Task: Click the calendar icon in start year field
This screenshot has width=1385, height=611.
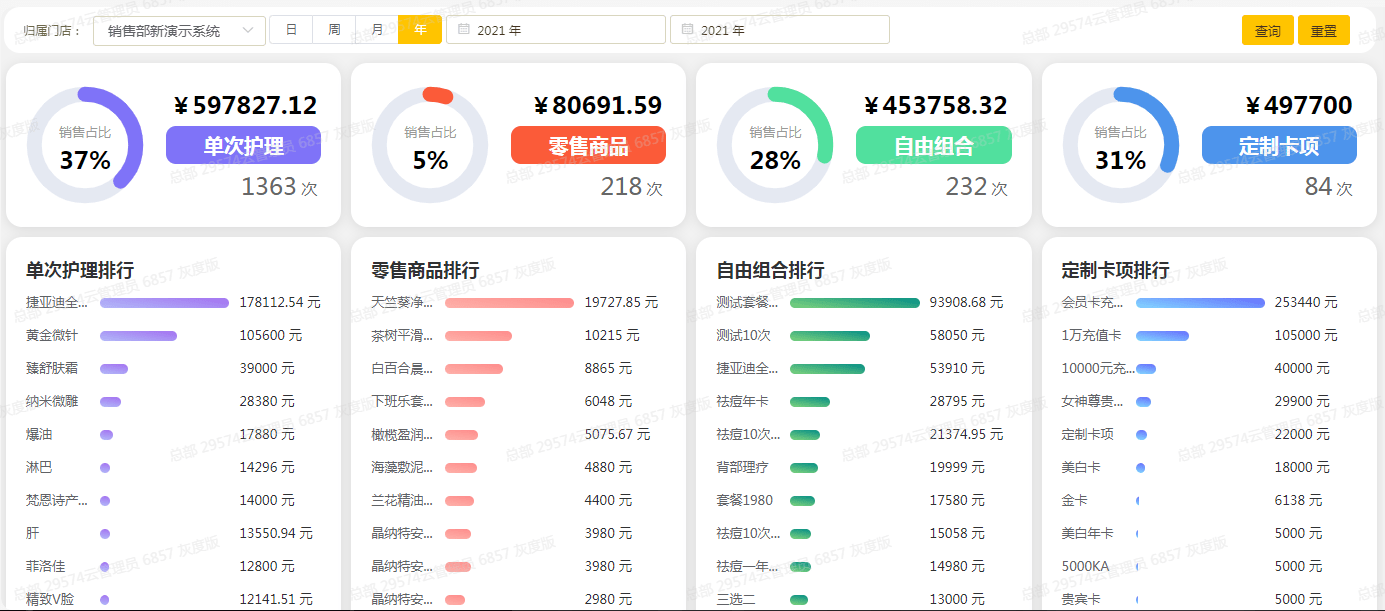Action: pyautogui.click(x=463, y=30)
